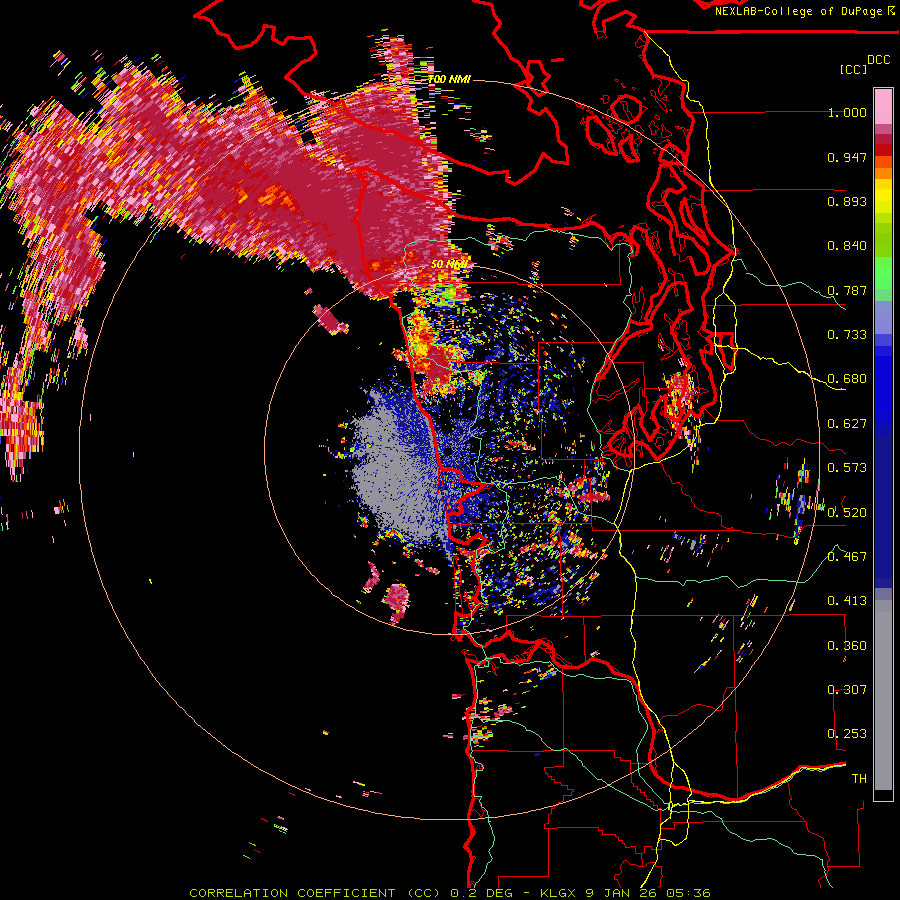Viewport: 900px width, 900px height.
Task: Select the 0.413 scale value
Action: [x=847, y=601]
